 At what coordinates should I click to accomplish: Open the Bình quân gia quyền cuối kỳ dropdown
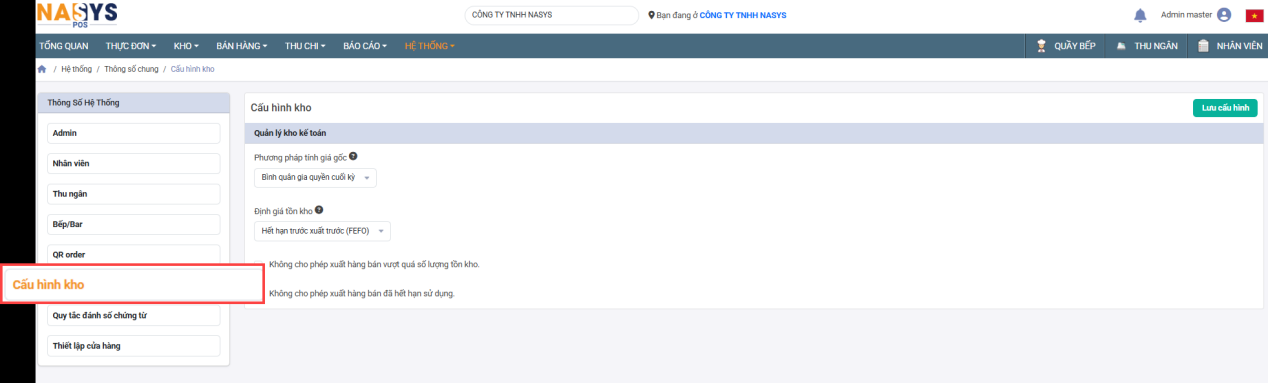click(315, 177)
